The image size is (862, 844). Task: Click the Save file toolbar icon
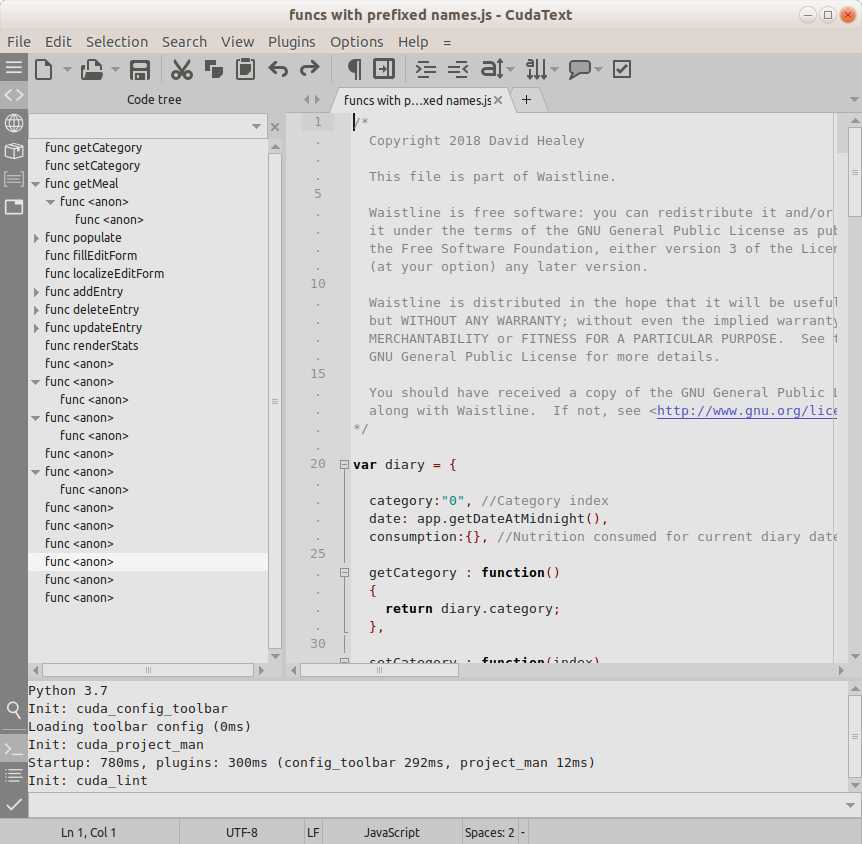pos(140,69)
